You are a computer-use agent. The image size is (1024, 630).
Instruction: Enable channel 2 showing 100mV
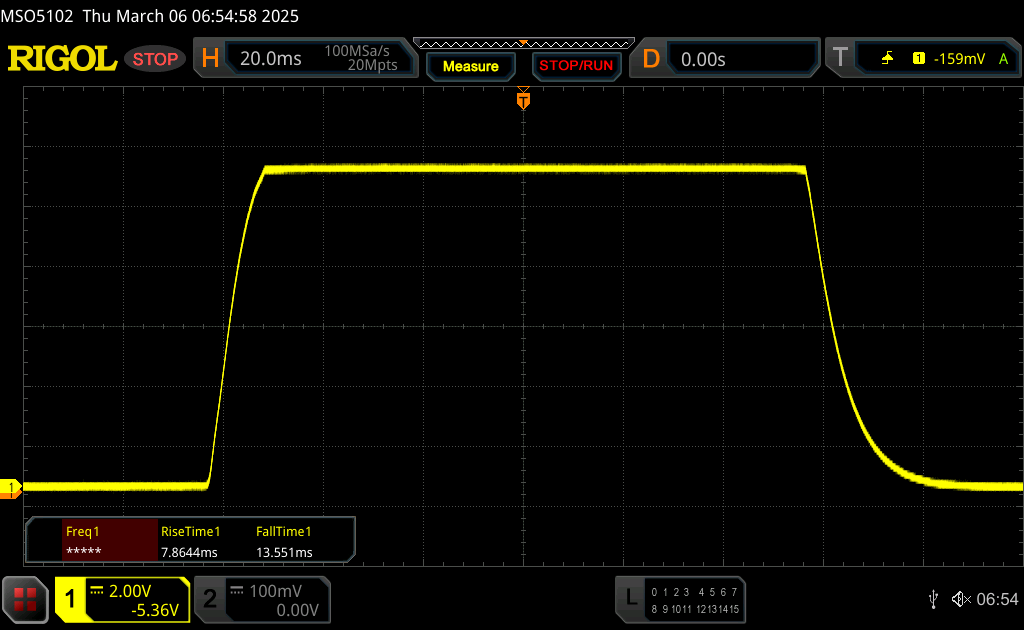coord(261,599)
